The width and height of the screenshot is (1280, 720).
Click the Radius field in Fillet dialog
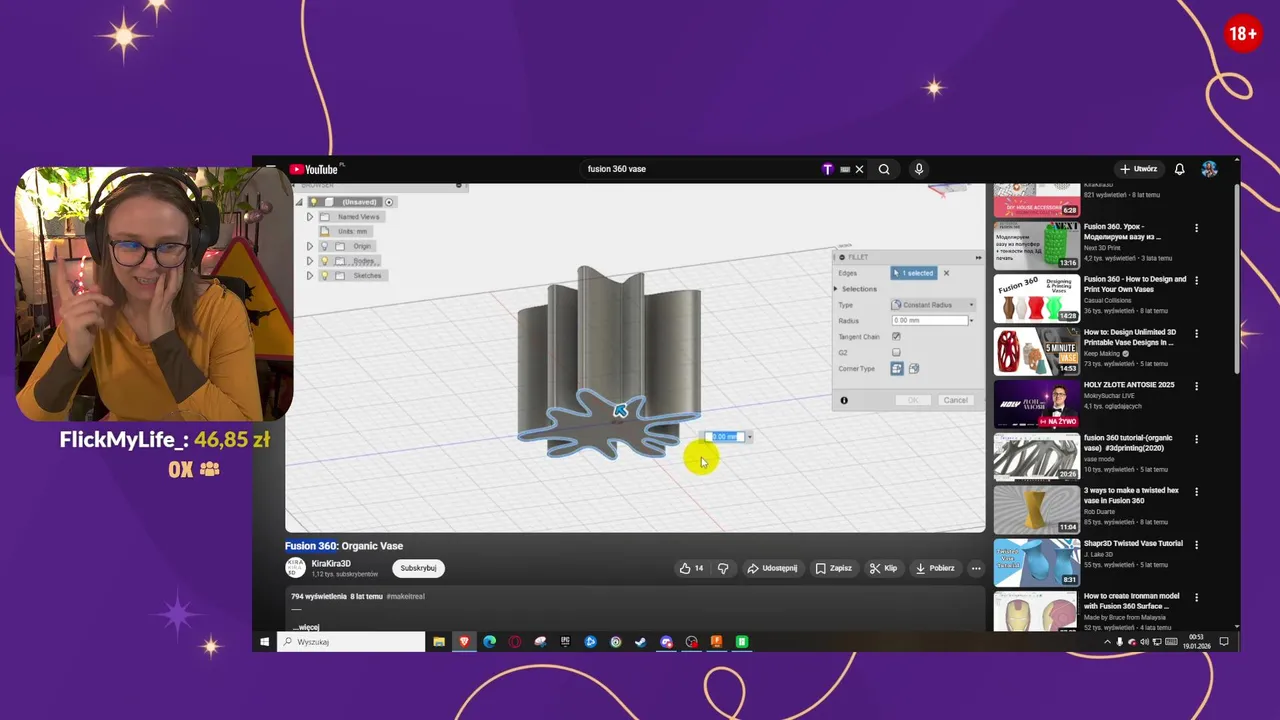[929, 320]
